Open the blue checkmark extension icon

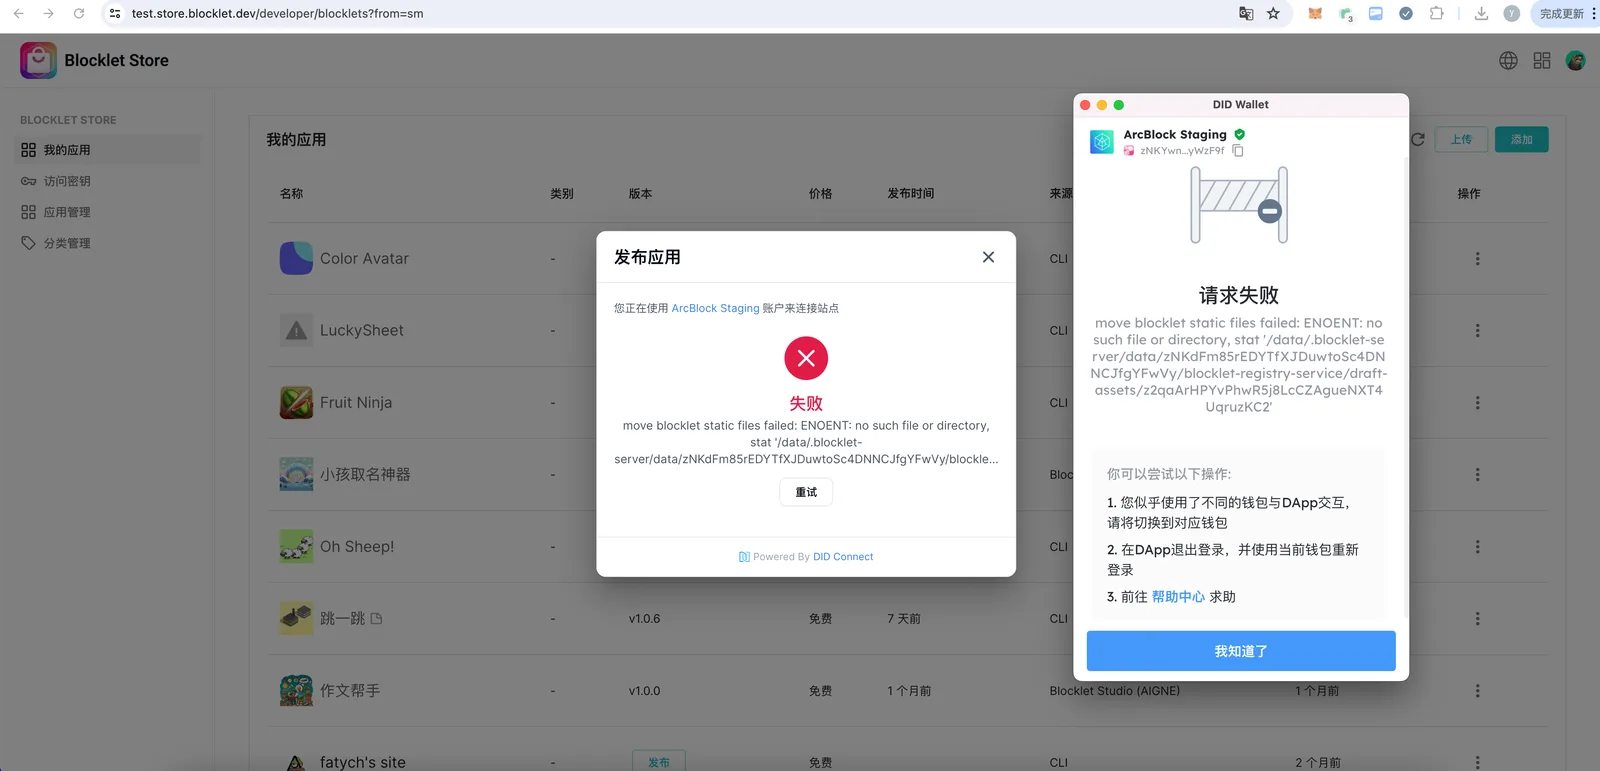pos(1406,14)
